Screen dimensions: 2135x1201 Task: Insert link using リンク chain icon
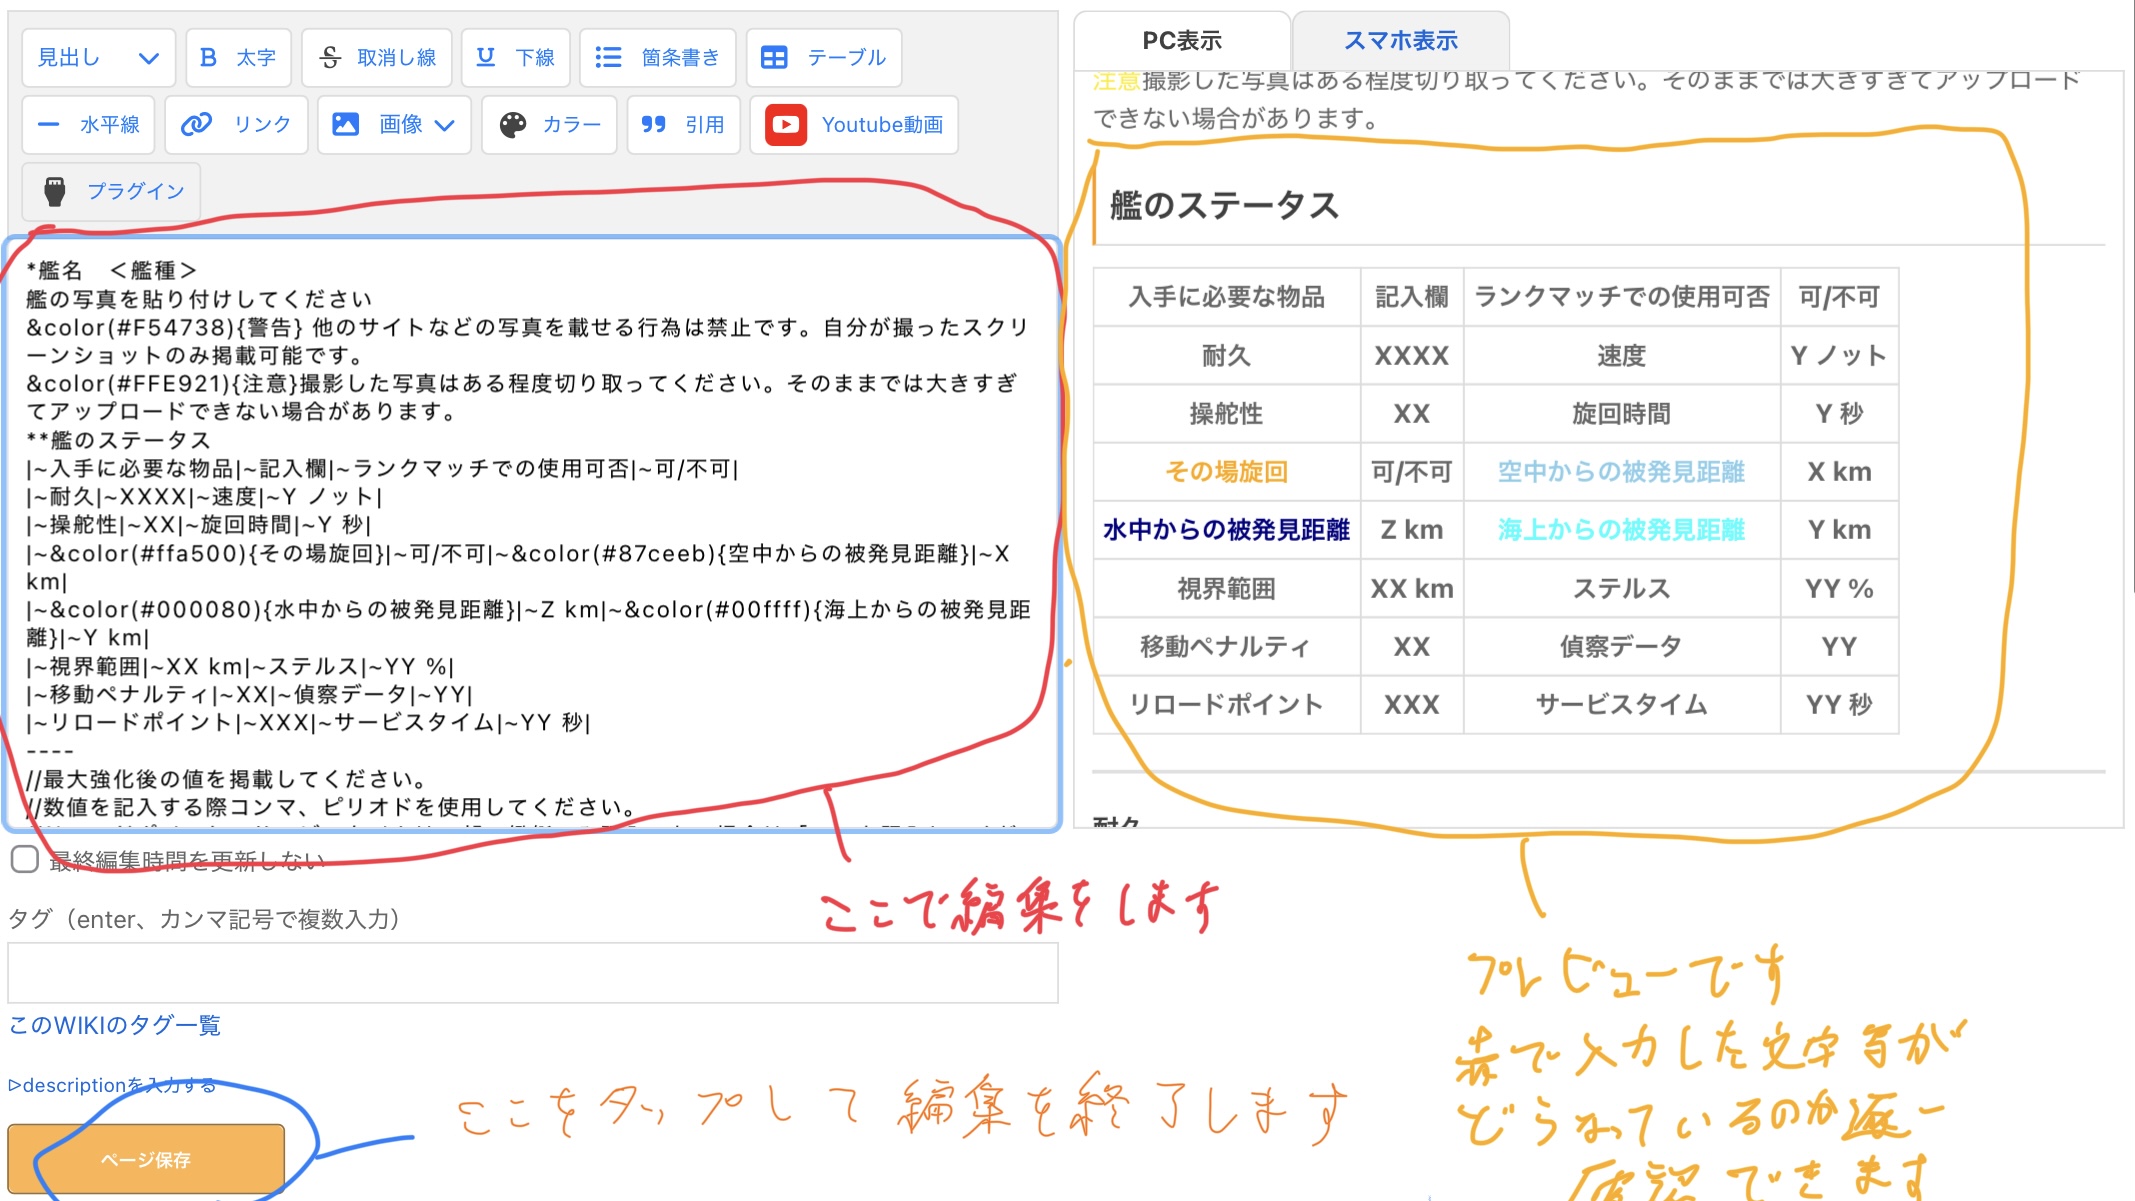point(196,125)
